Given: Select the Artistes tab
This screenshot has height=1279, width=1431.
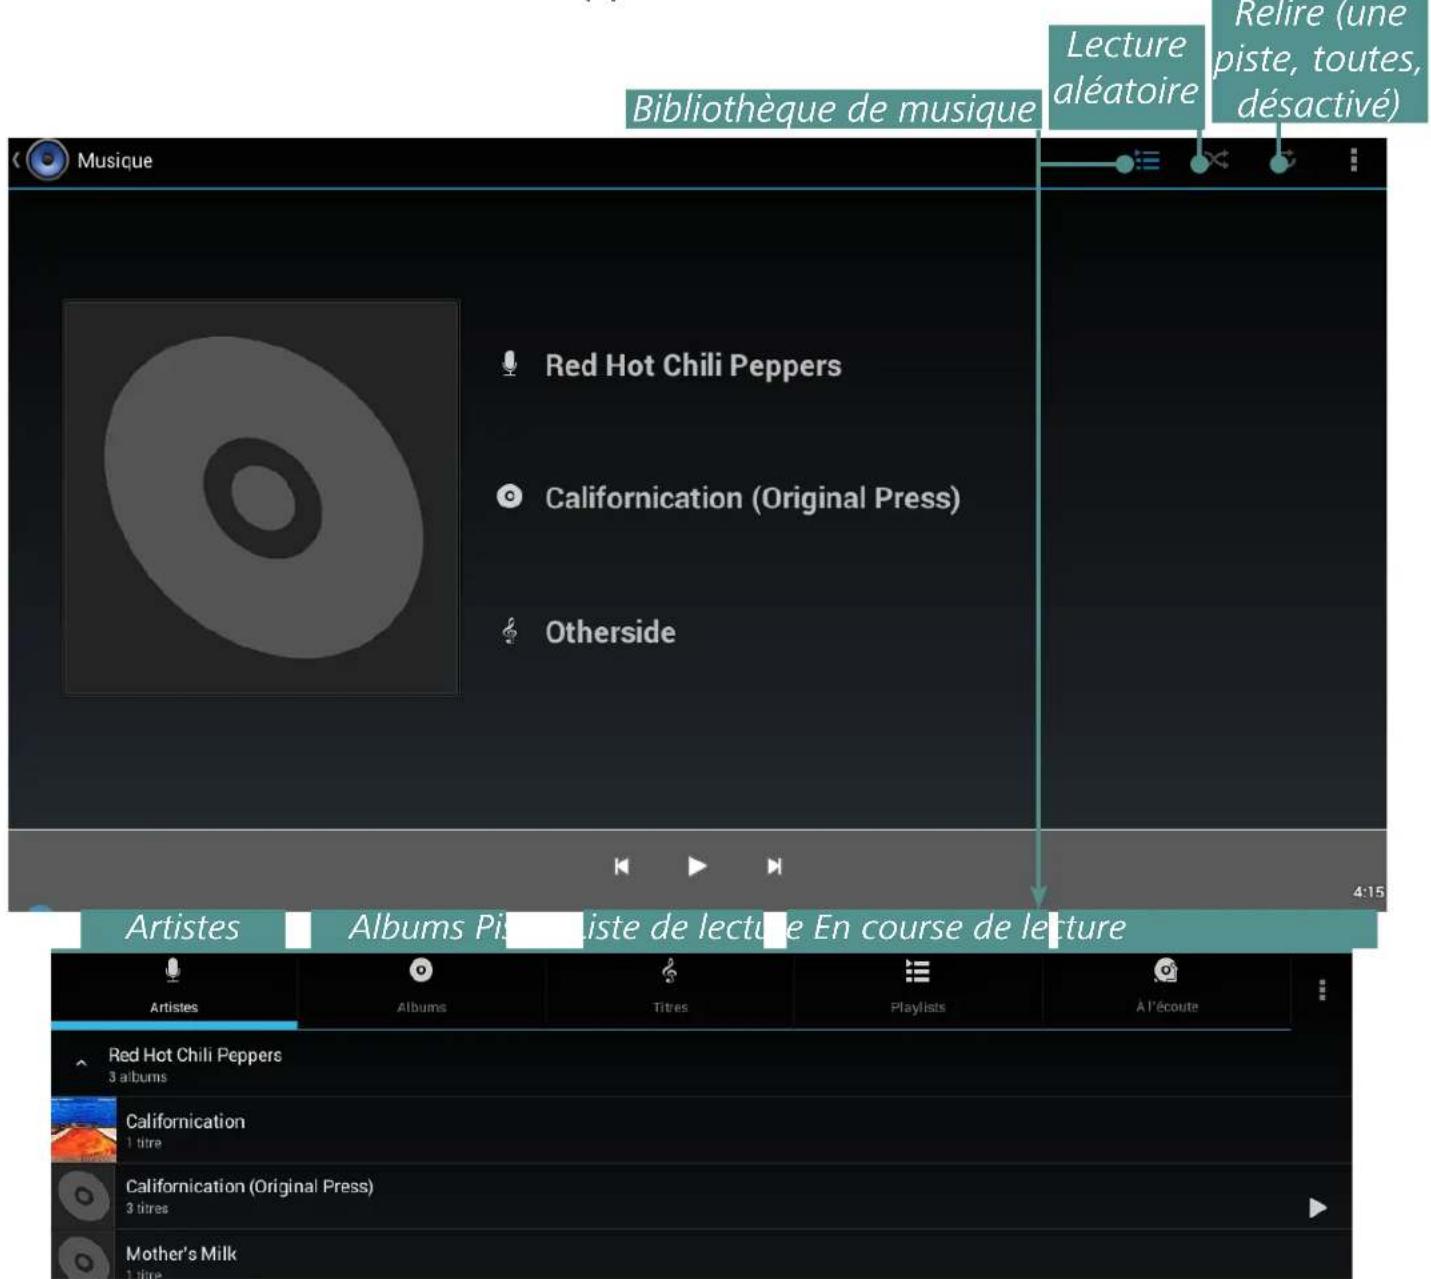Looking at the screenshot, I should tap(174, 988).
